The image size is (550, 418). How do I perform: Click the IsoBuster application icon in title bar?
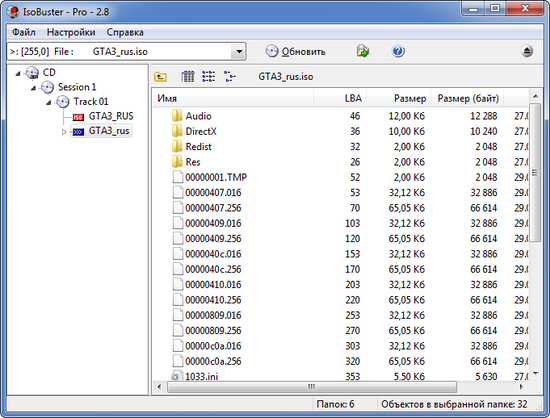click(13, 12)
